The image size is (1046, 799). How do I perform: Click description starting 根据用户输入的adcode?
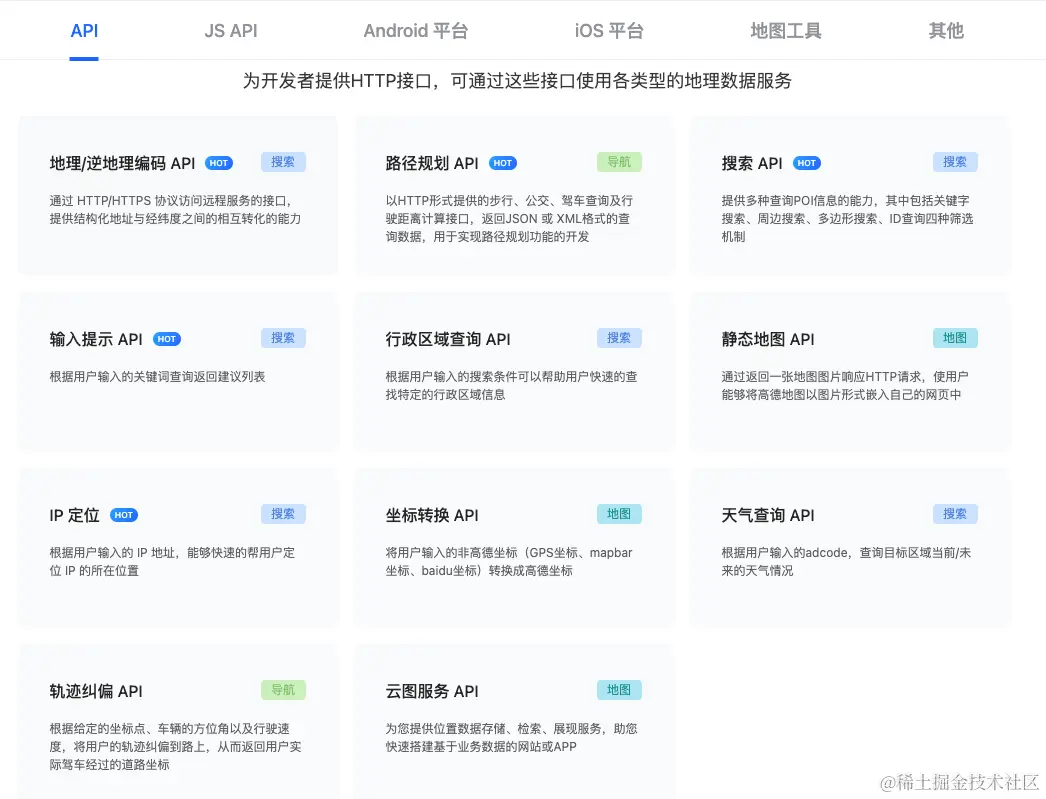846,562
